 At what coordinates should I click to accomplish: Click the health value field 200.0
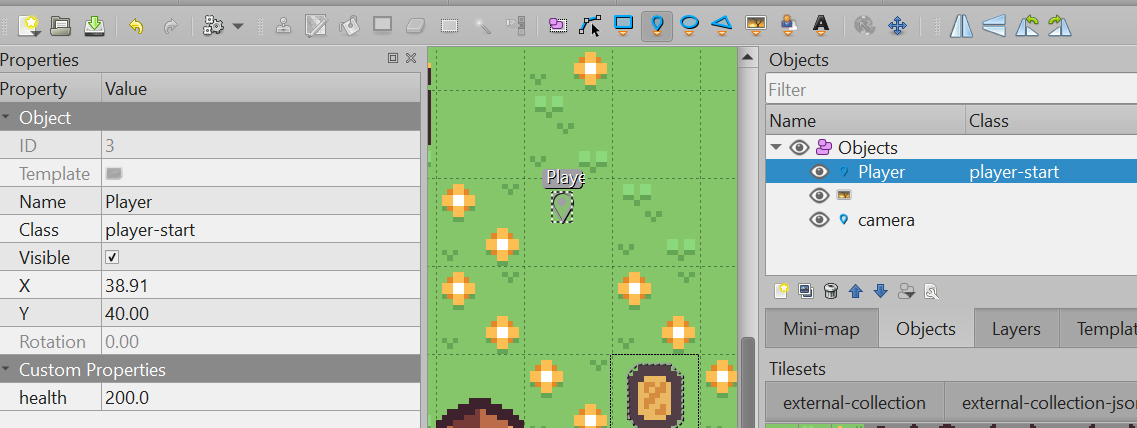point(260,398)
